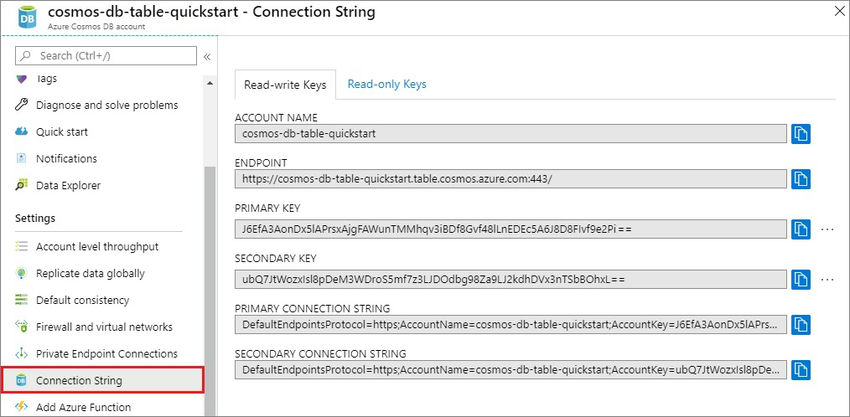Click the Private Endpoint Connections icon

point(21,354)
